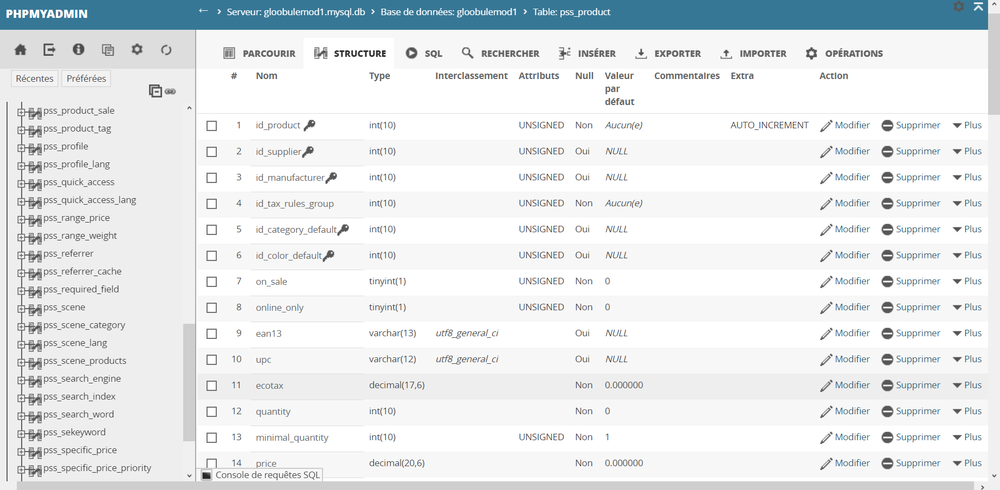Check the online_only row checkbox
The height and width of the screenshot is (490, 1000).
(x=212, y=308)
